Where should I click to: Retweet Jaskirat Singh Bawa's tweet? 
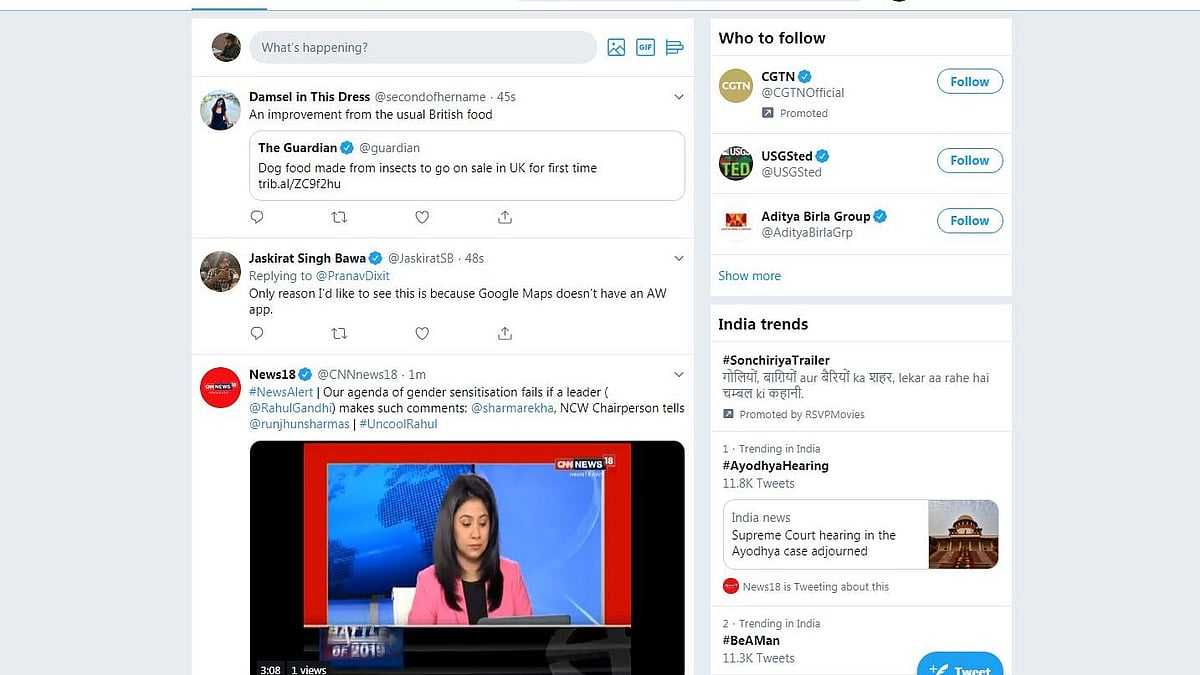339,333
